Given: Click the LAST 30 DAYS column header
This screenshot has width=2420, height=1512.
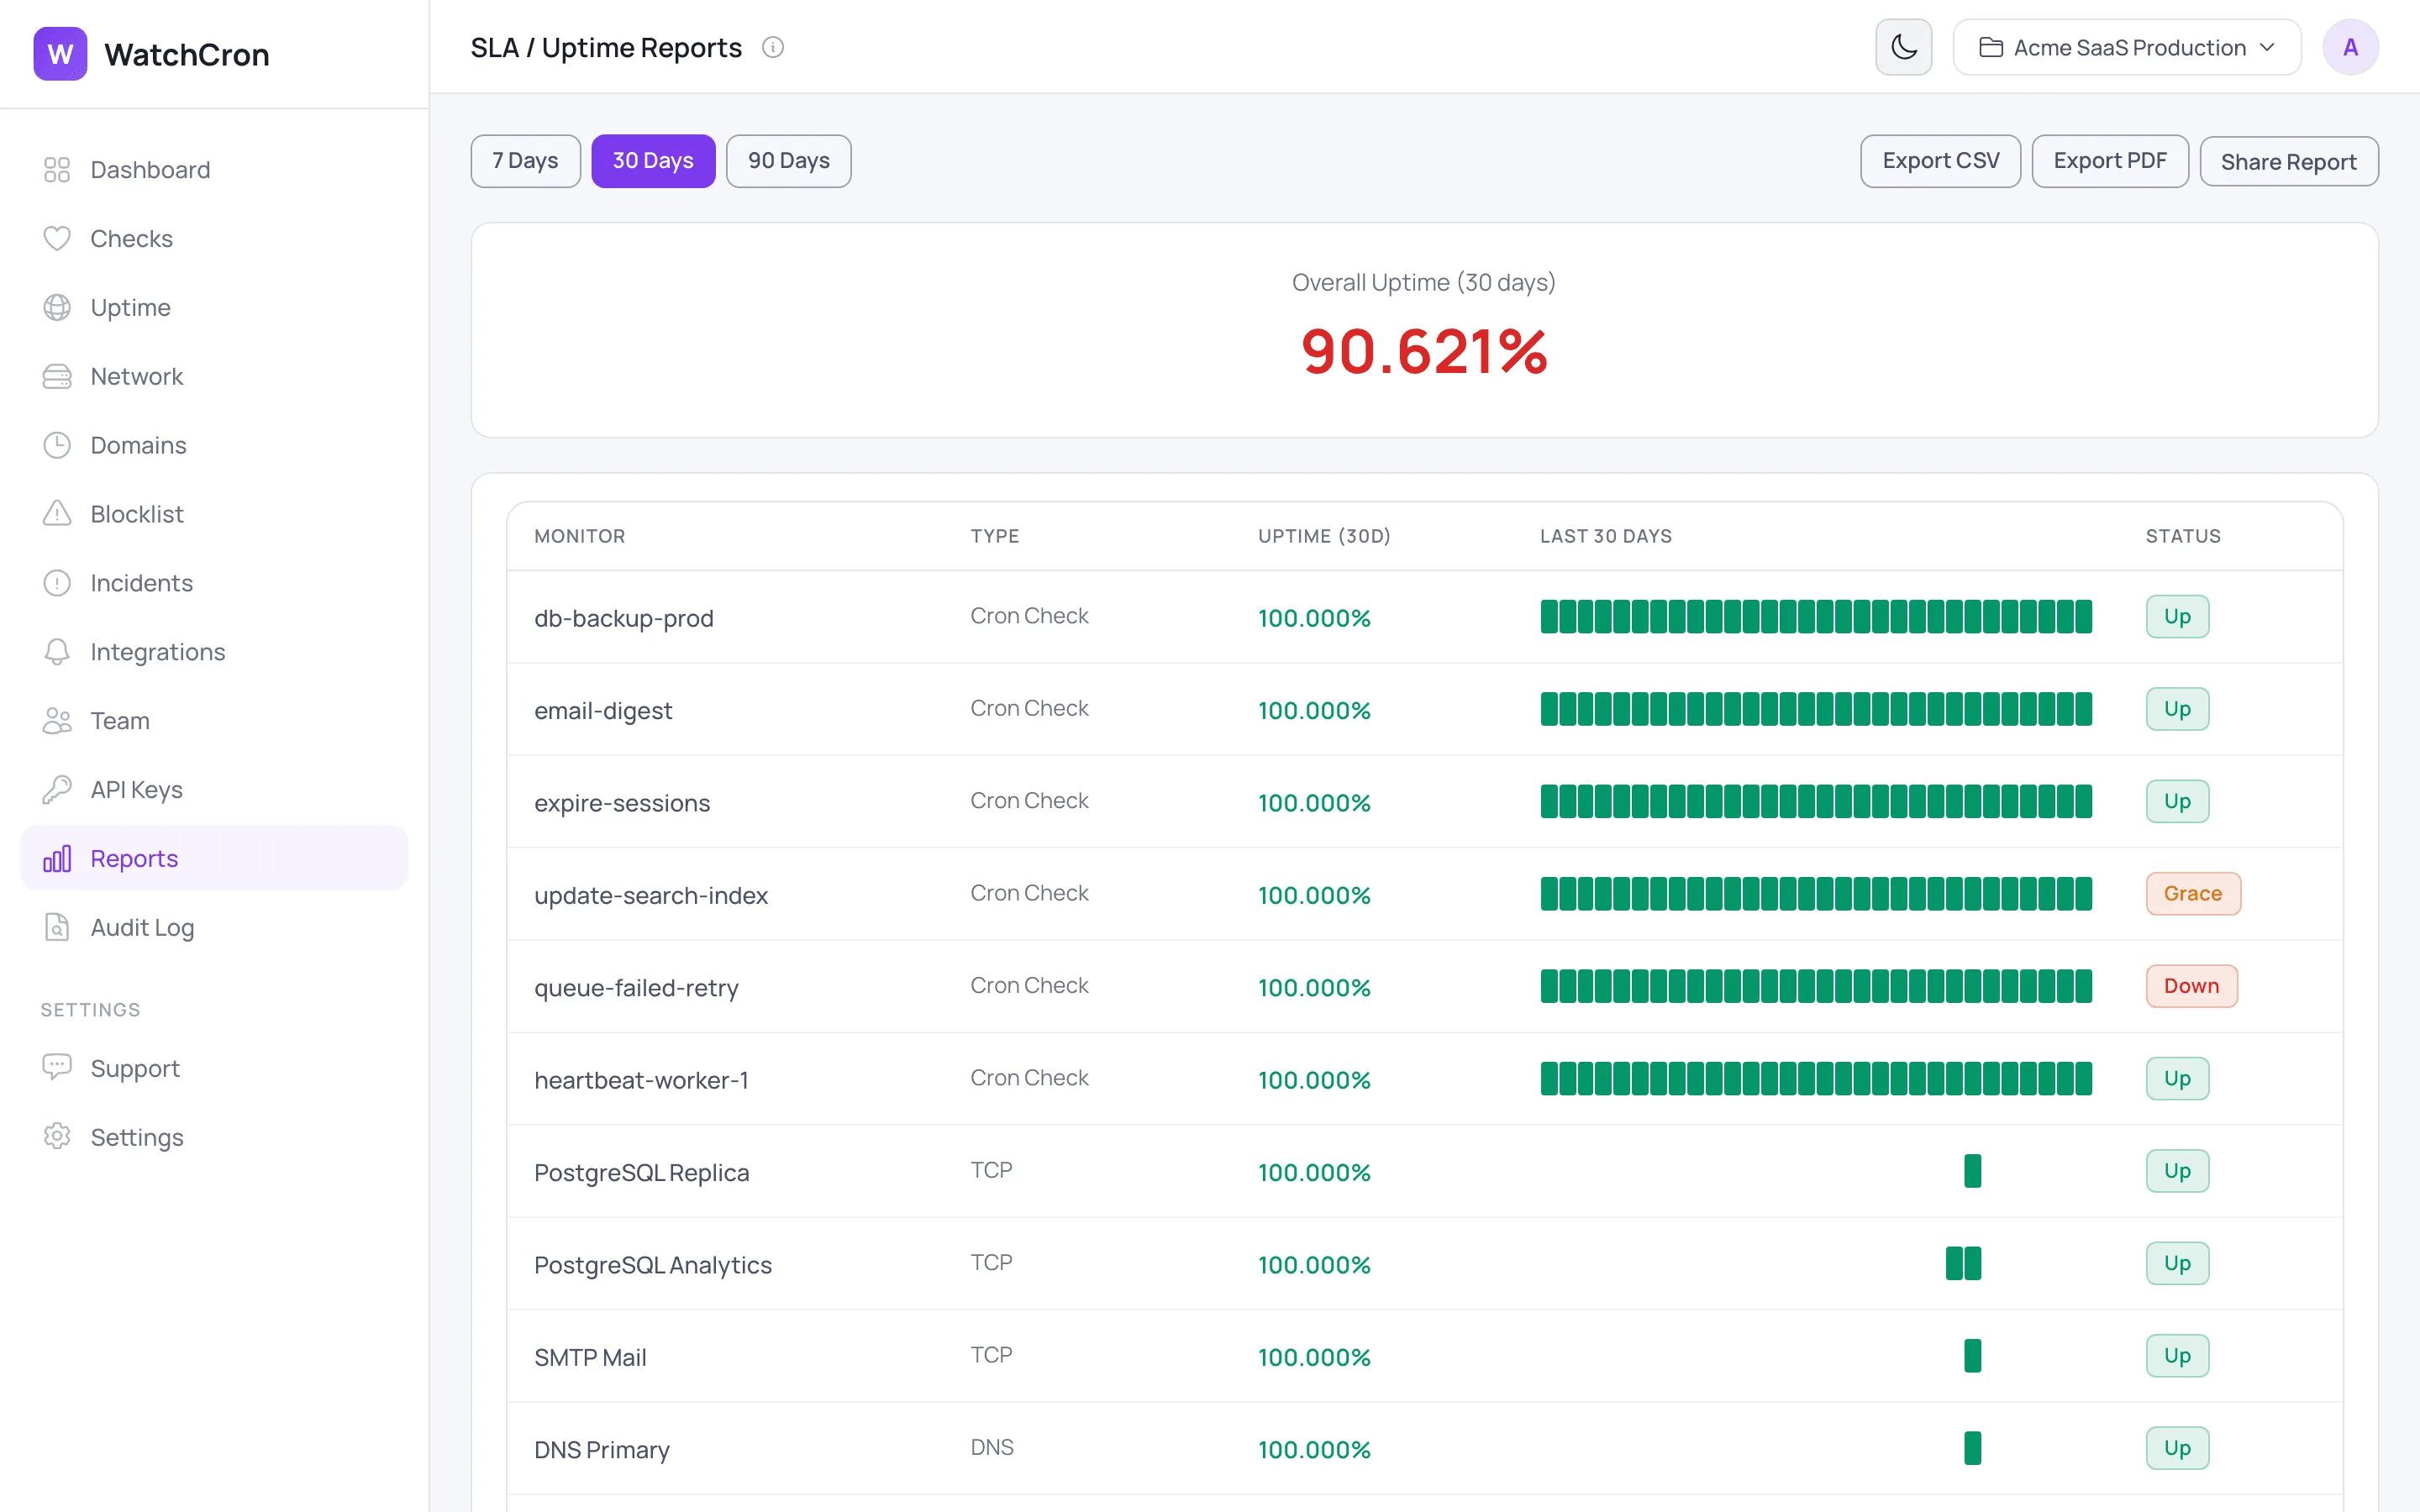Looking at the screenshot, I should click(1606, 536).
